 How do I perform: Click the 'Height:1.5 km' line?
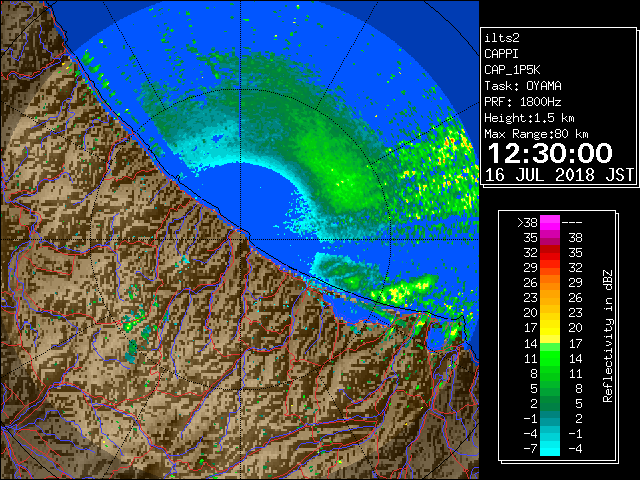[x=529, y=118]
